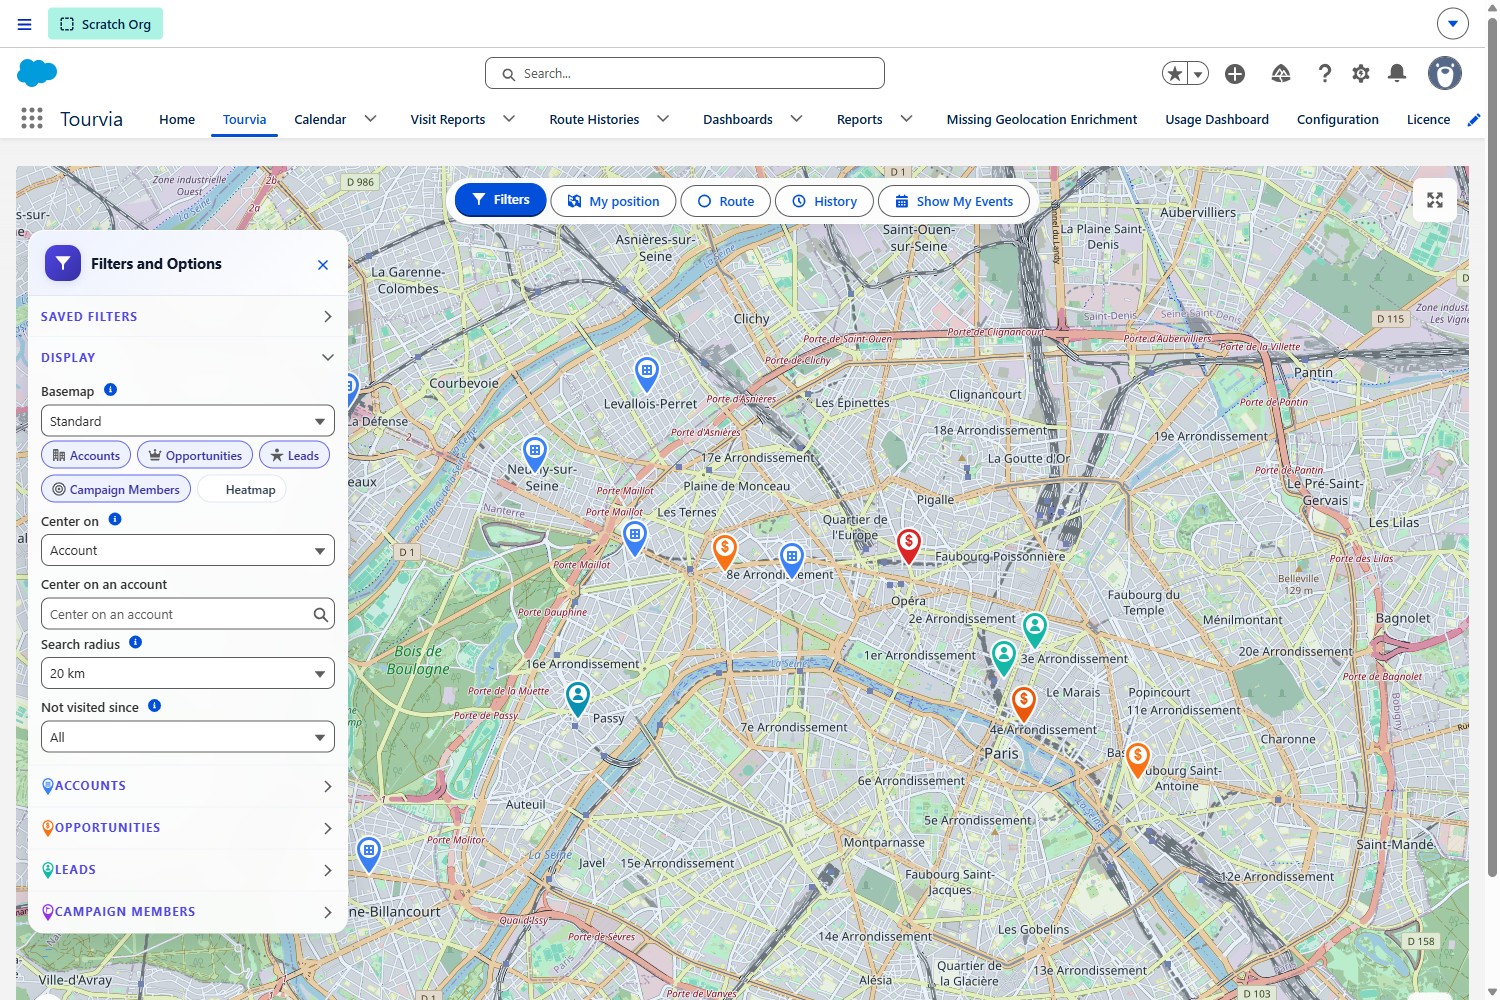Show the Center on info icon
The height and width of the screenshot is (1000, 1500).
tap(115, 520)
